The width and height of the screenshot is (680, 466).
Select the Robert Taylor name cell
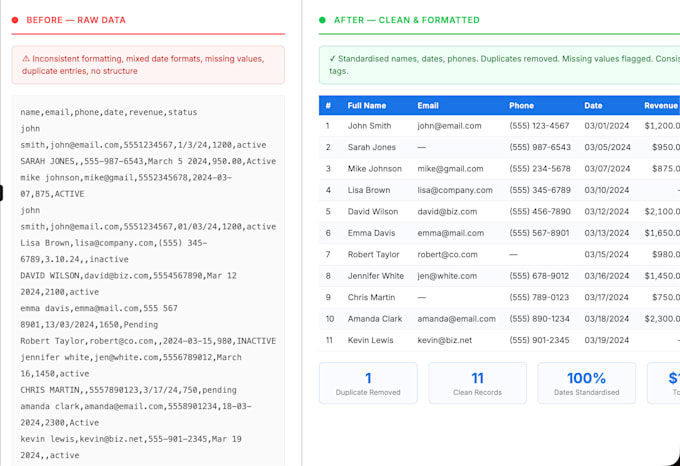point(373,254)
